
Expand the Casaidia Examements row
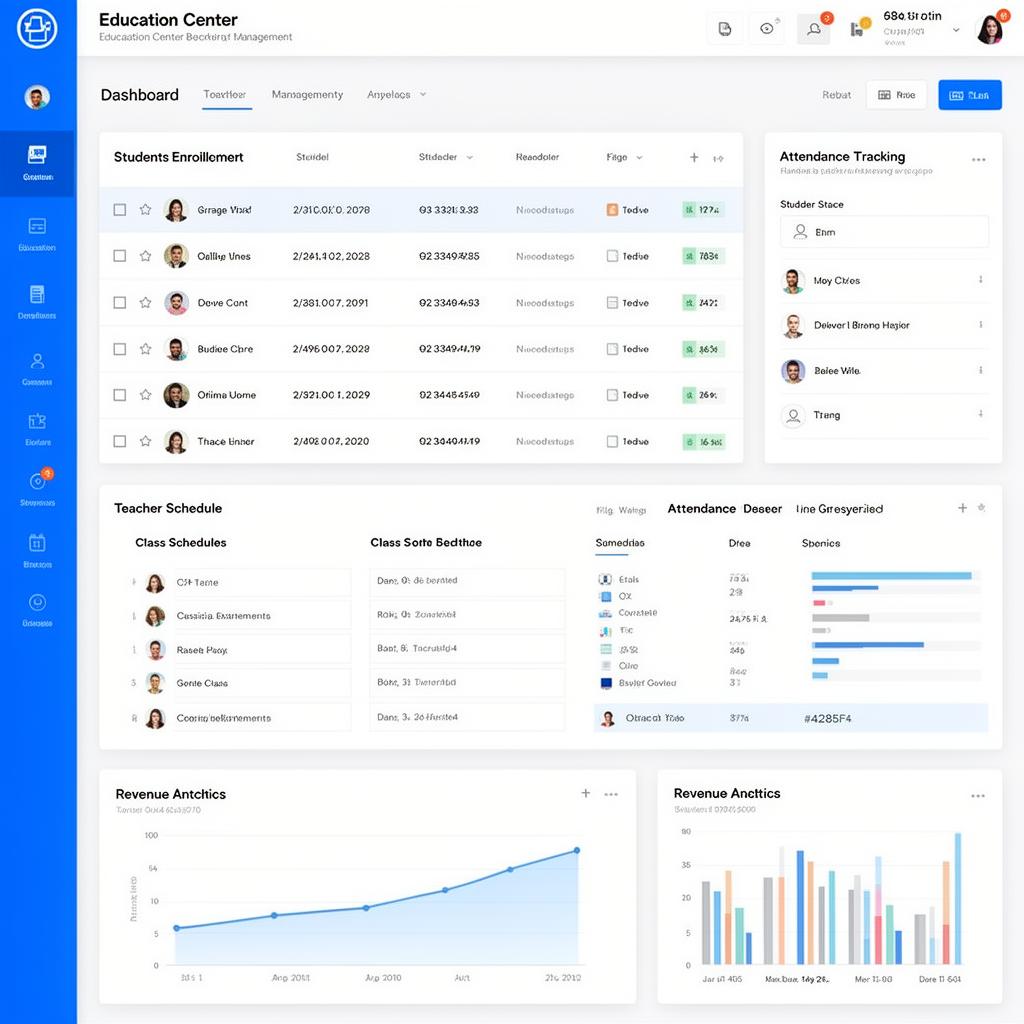(x=134, y=616)
